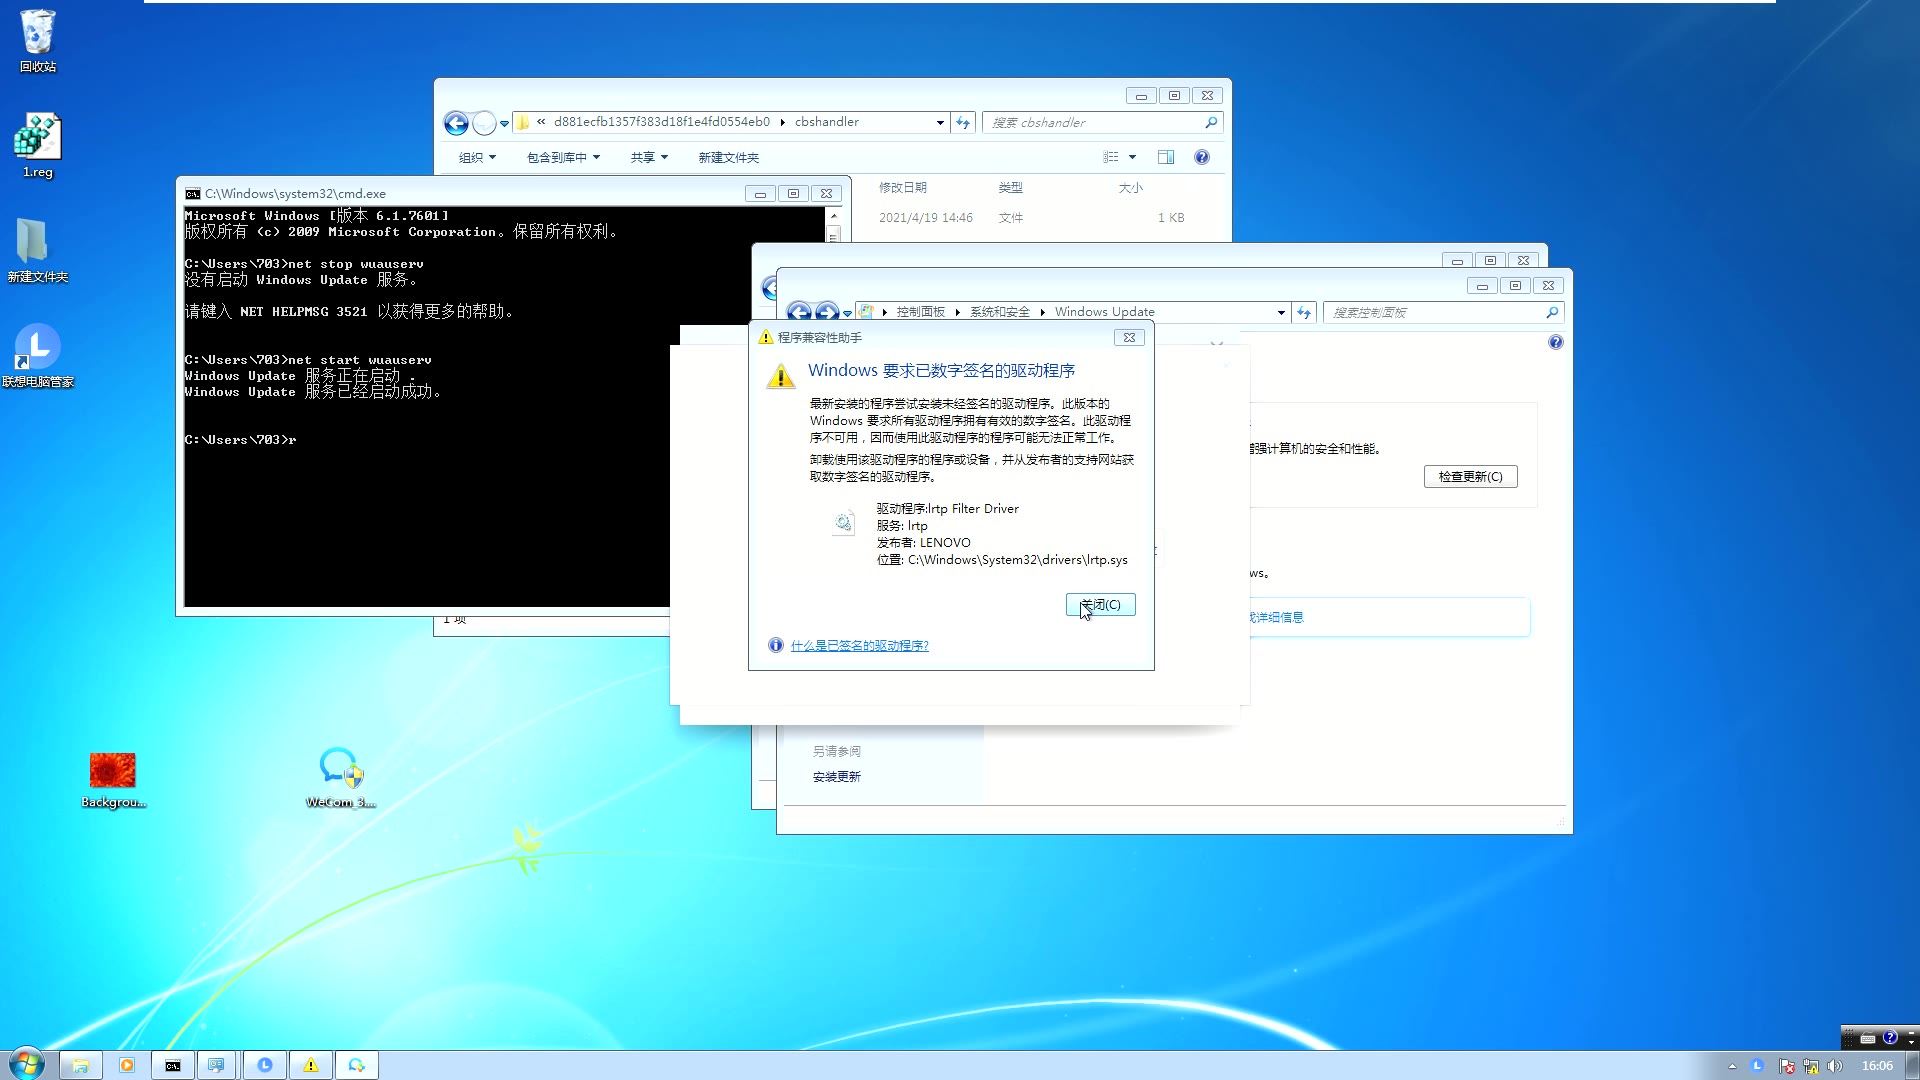Switch to Control Panel taskbar button

pyautogui.click(x=217, y=1065)
